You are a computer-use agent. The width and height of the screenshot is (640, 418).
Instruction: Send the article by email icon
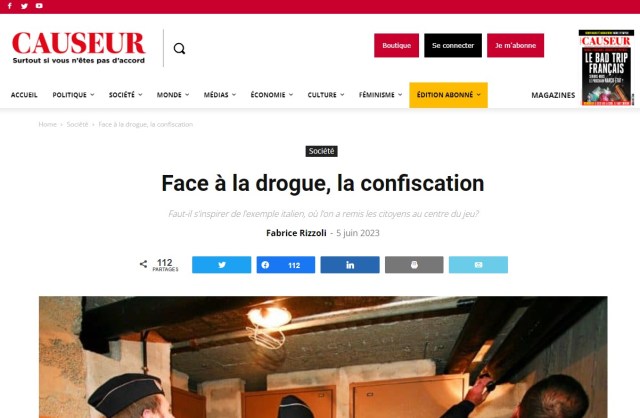[x=478, y=265]
